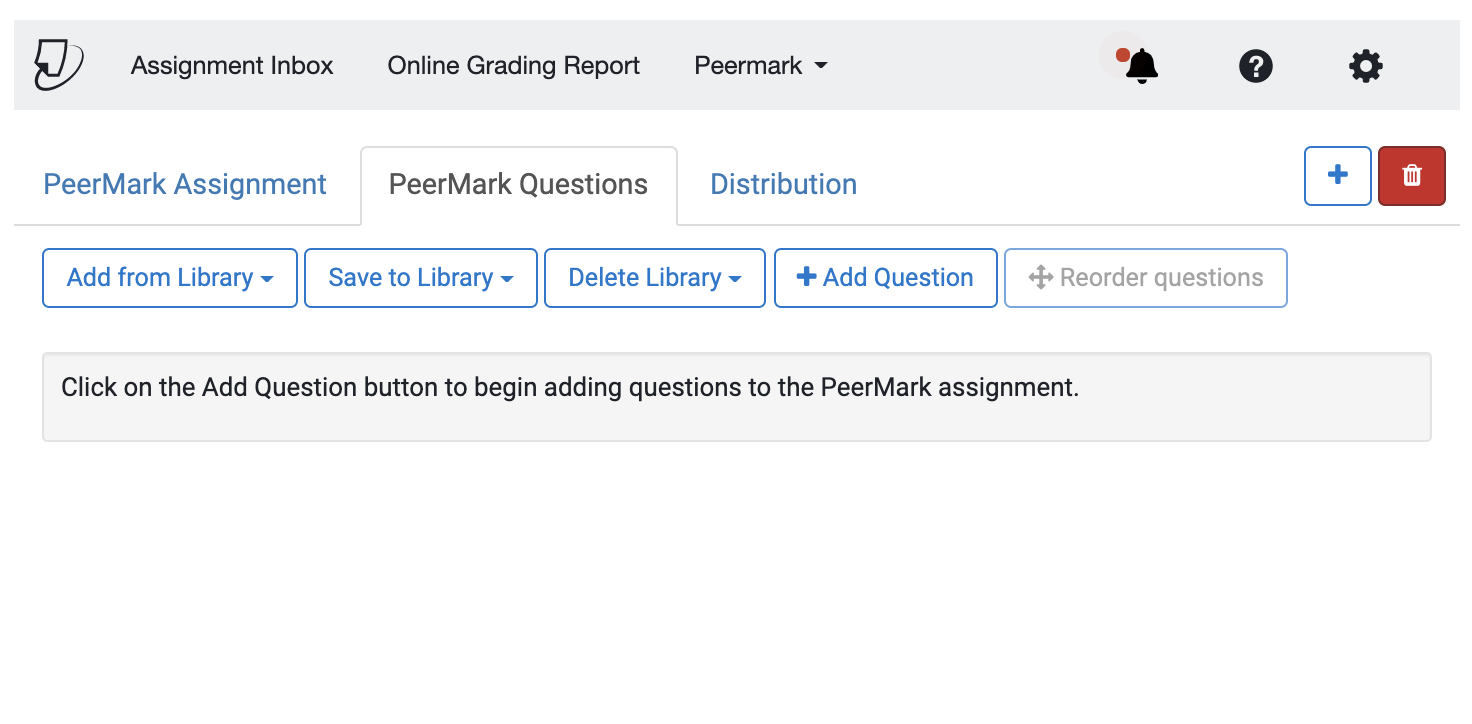
Task: Open Assignment Inbox
Action: coord(232,66)
